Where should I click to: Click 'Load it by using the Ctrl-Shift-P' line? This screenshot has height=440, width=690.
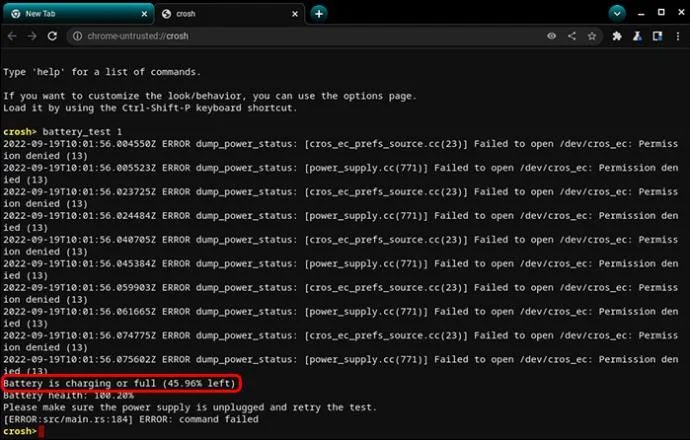click(x=150, y=108)
